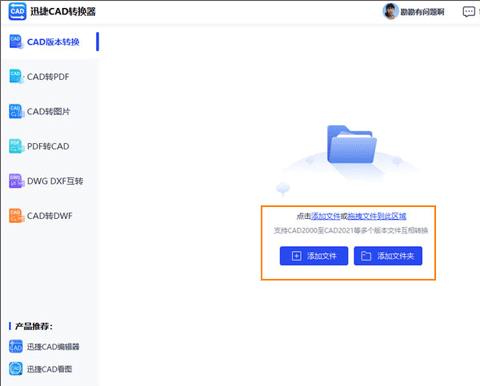480x386 pixels.
Task: Click the orange CAD转DWF sidebar icon
Action: (16, 215)
